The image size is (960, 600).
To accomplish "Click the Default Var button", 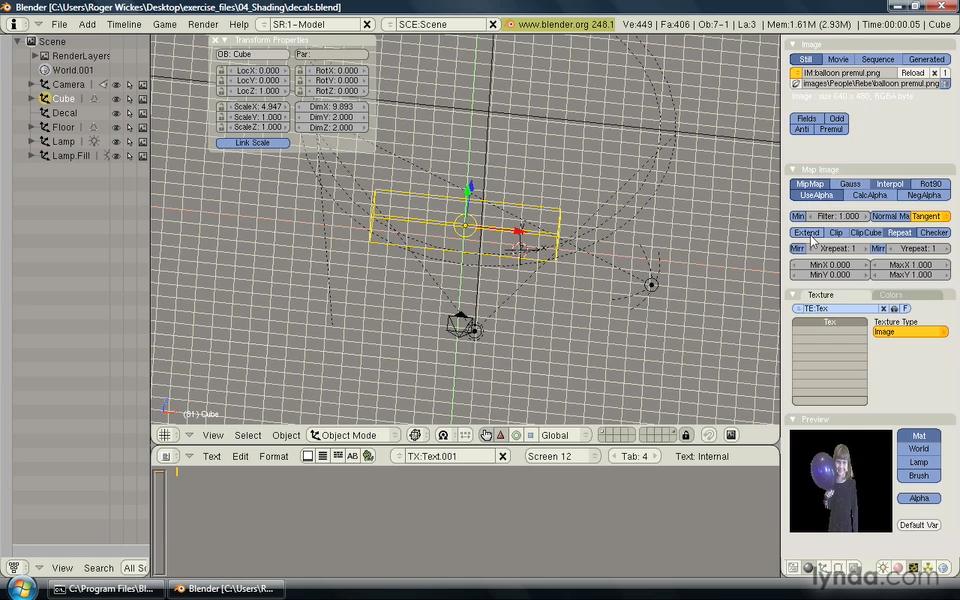I will click(919, 525).
